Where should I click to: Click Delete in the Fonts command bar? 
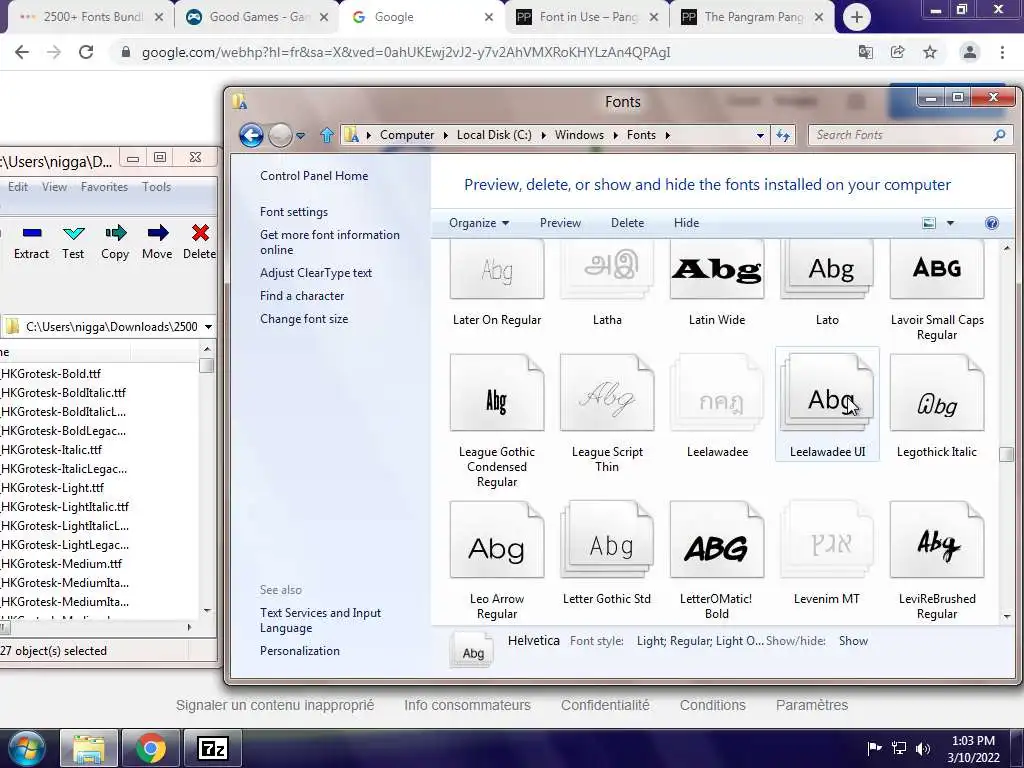point(628,223)
